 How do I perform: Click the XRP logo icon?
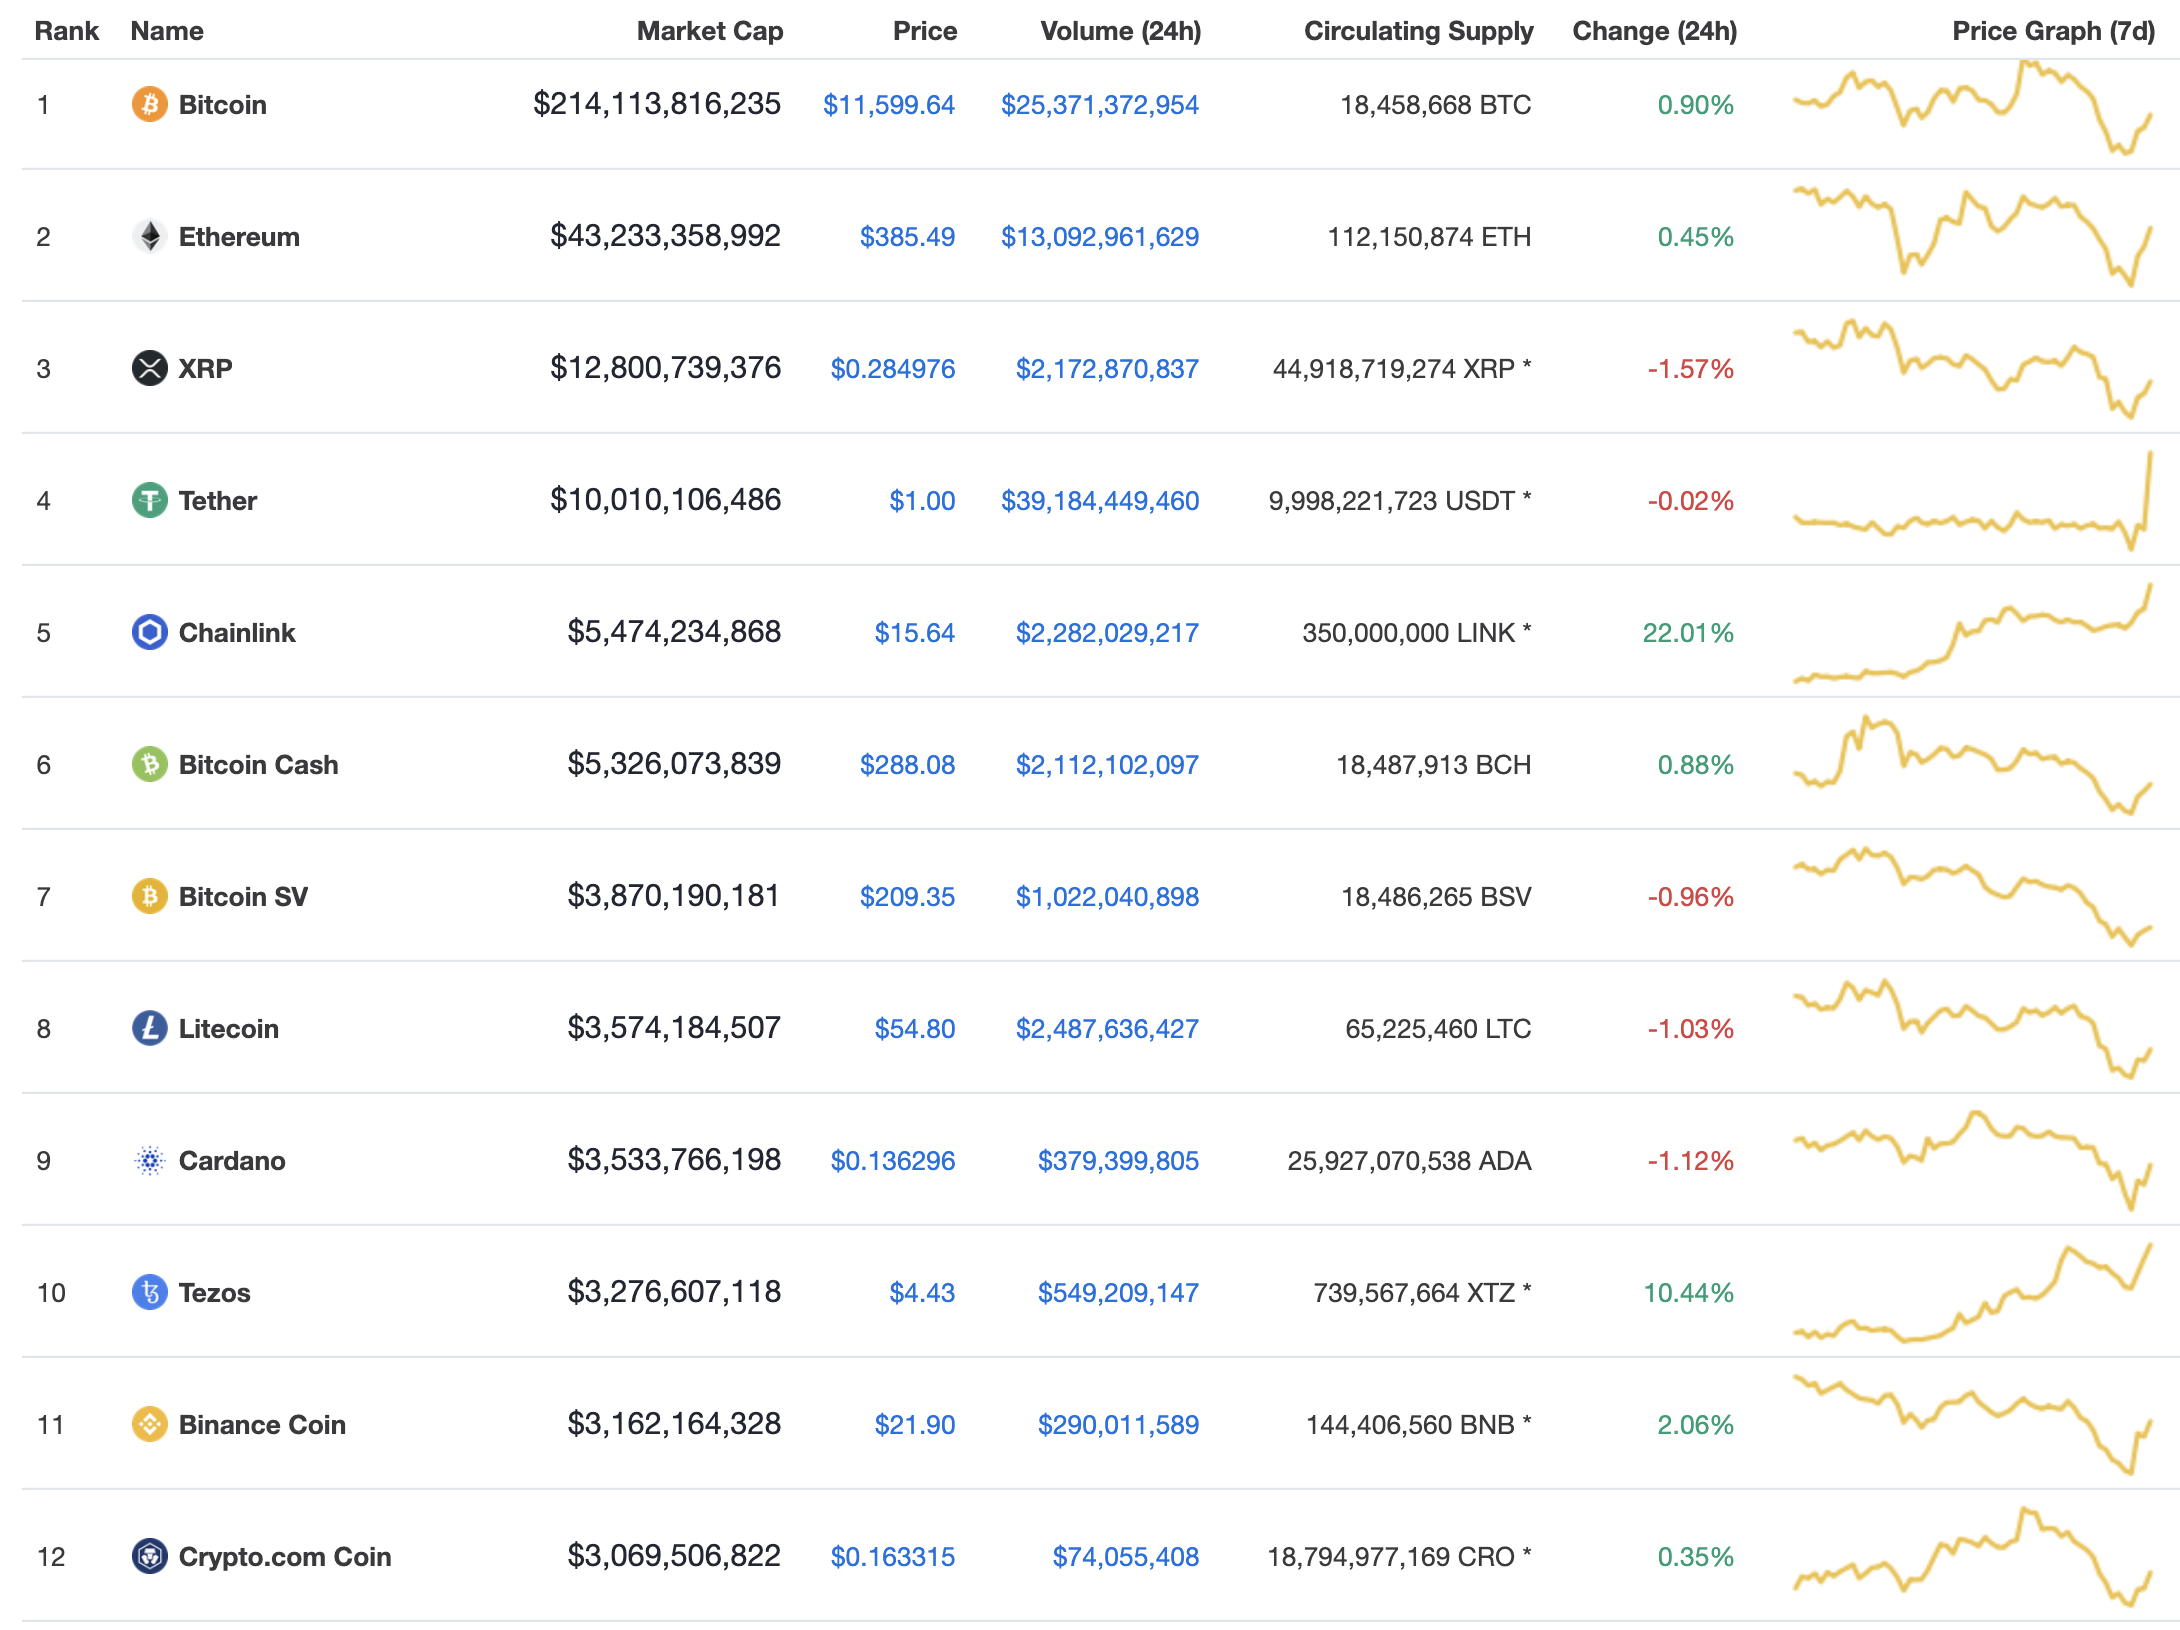(x=149, y=368)
